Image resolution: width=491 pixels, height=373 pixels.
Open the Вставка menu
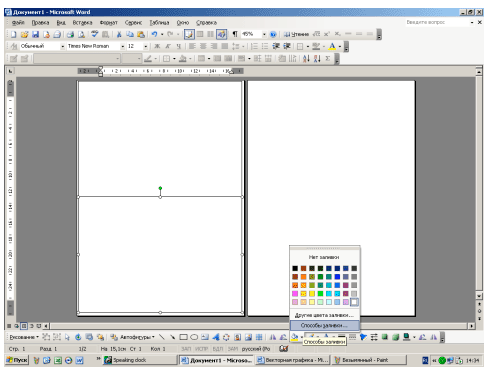[82, 23]
